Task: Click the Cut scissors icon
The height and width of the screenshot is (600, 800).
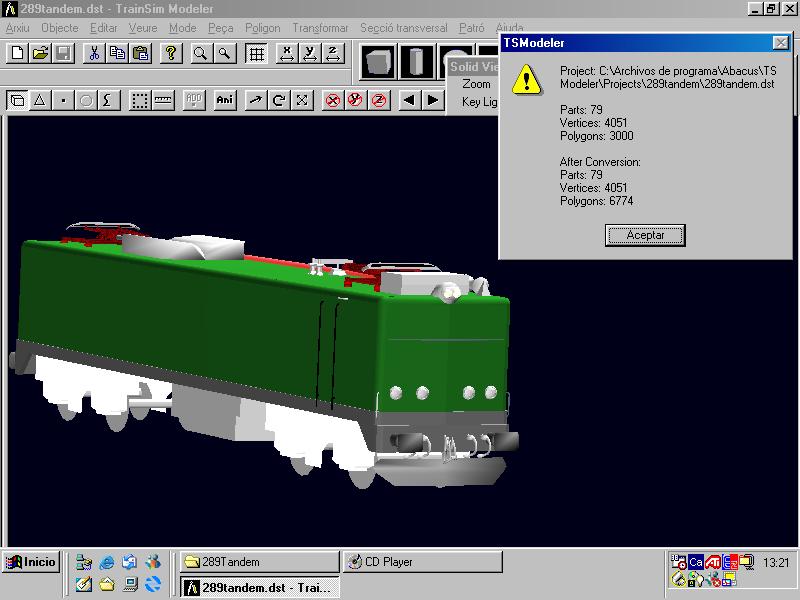Action: [x=94, y=54]
